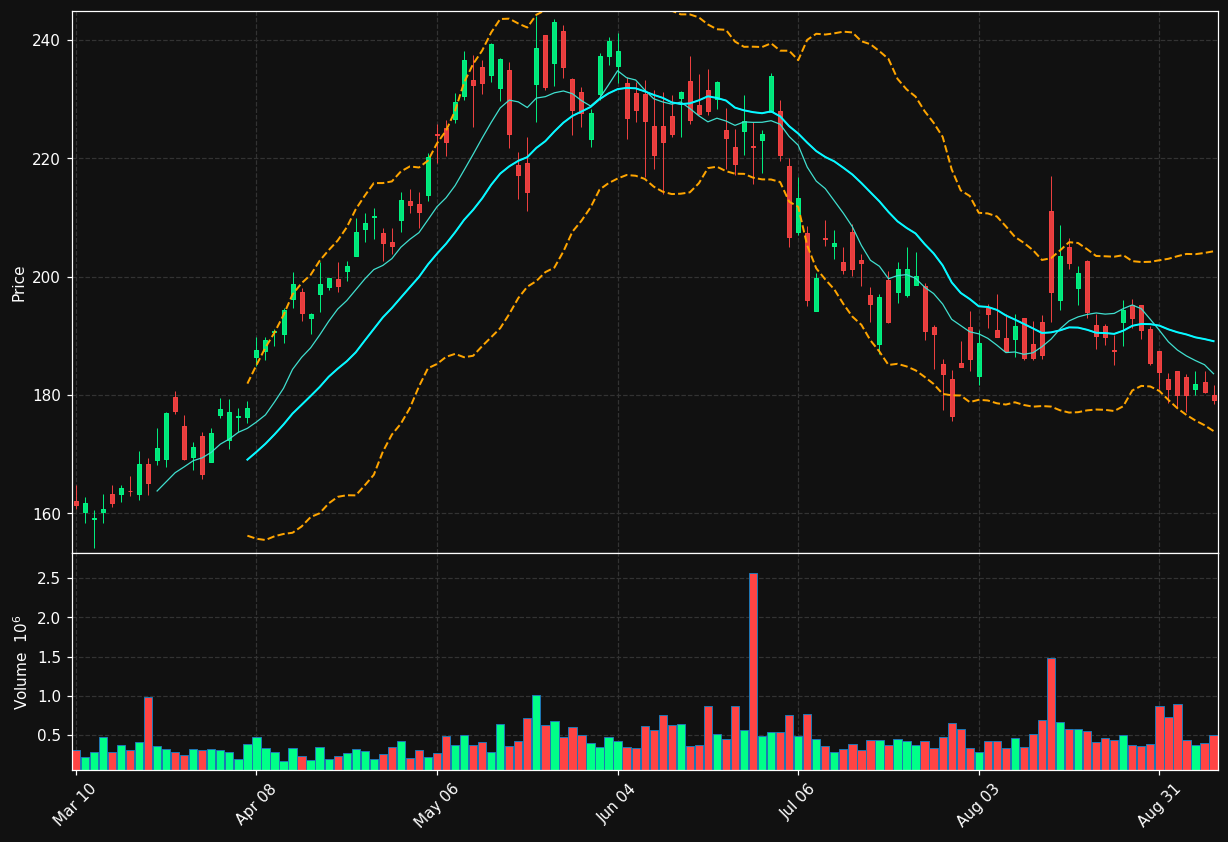Select the August red volume bar reaching 1.5
1228x842 pixels.
tap(1051, 714)
